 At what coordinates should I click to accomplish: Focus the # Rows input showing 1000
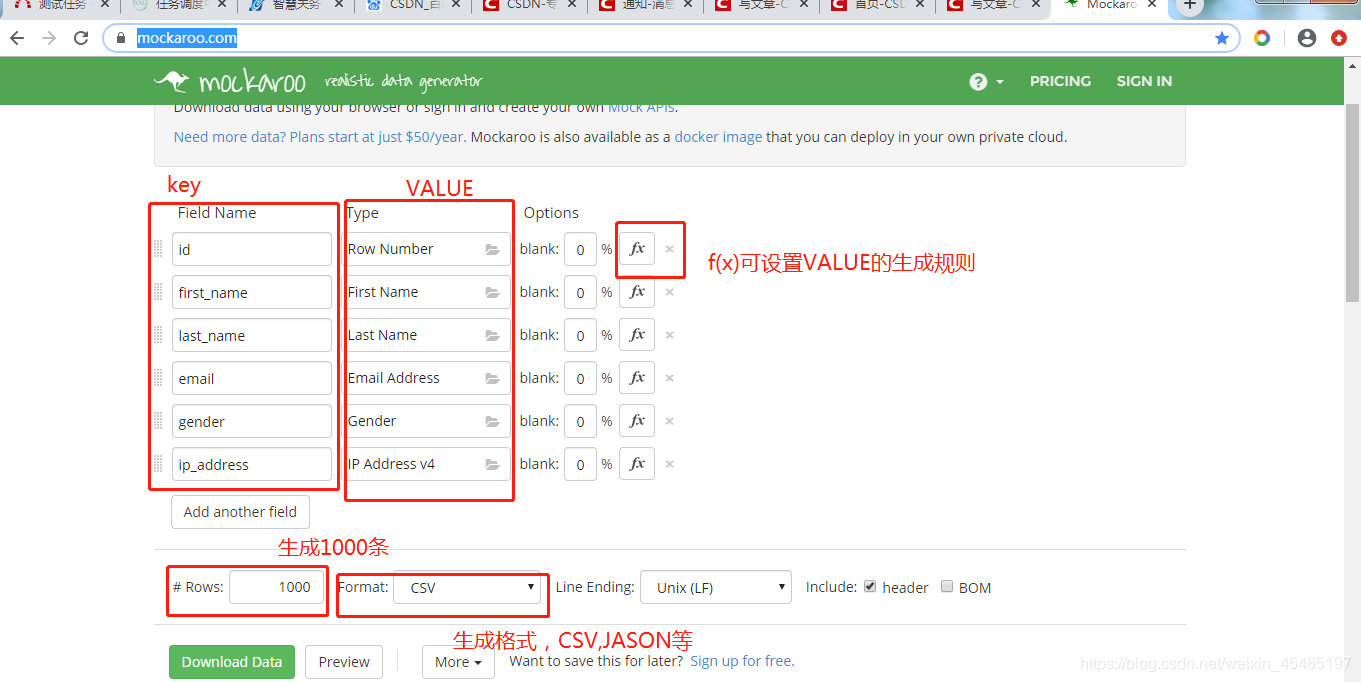277,587
